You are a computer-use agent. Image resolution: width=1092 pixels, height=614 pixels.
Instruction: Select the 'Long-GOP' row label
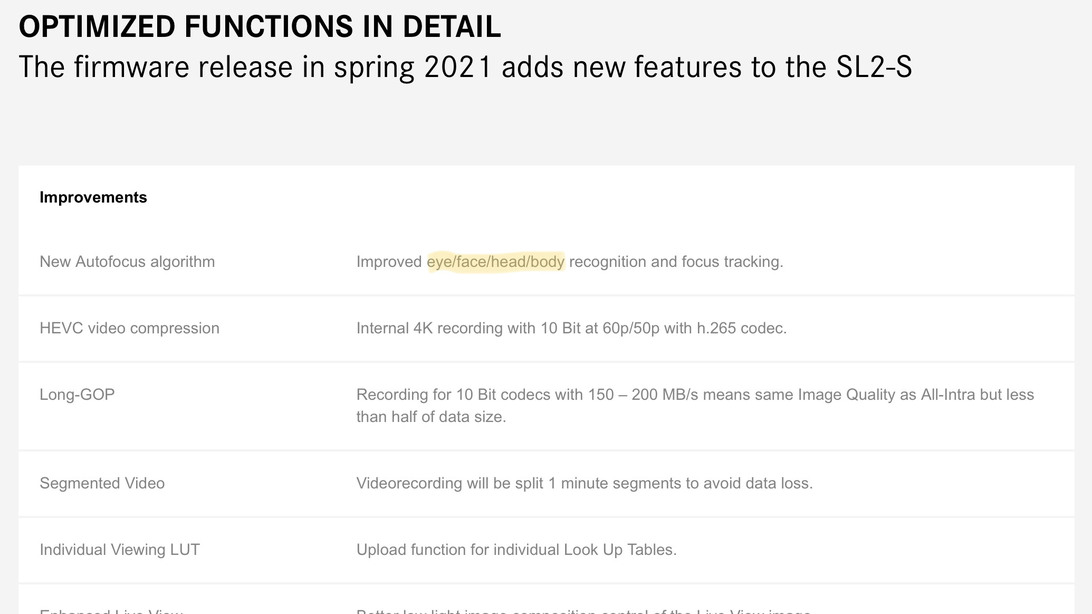77,395
